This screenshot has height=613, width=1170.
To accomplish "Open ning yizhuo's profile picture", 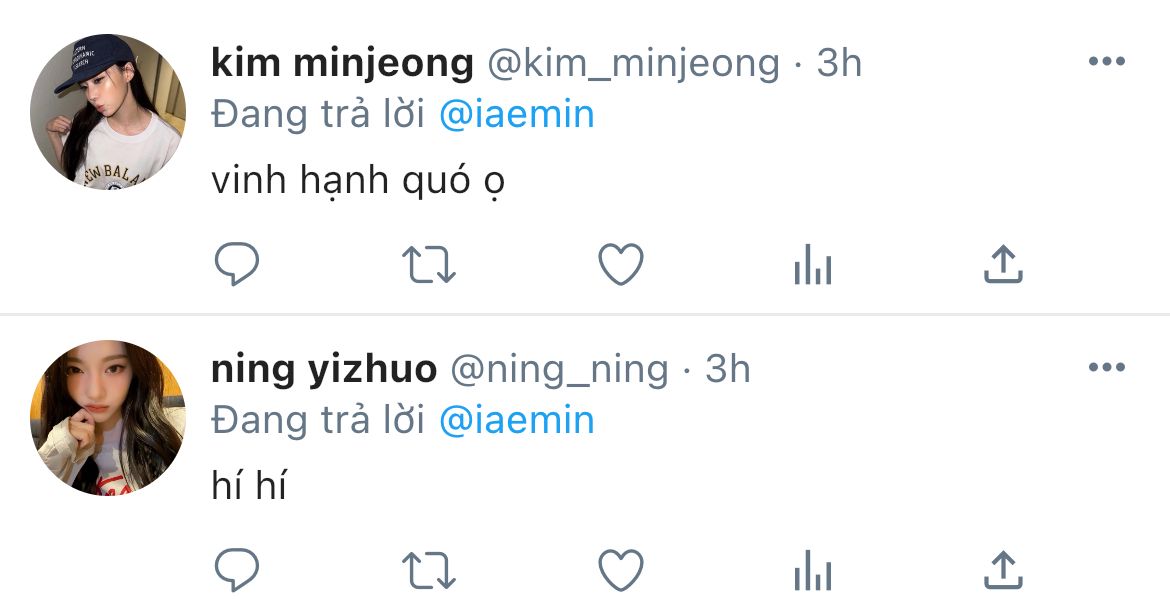I will tap(107, 418).
